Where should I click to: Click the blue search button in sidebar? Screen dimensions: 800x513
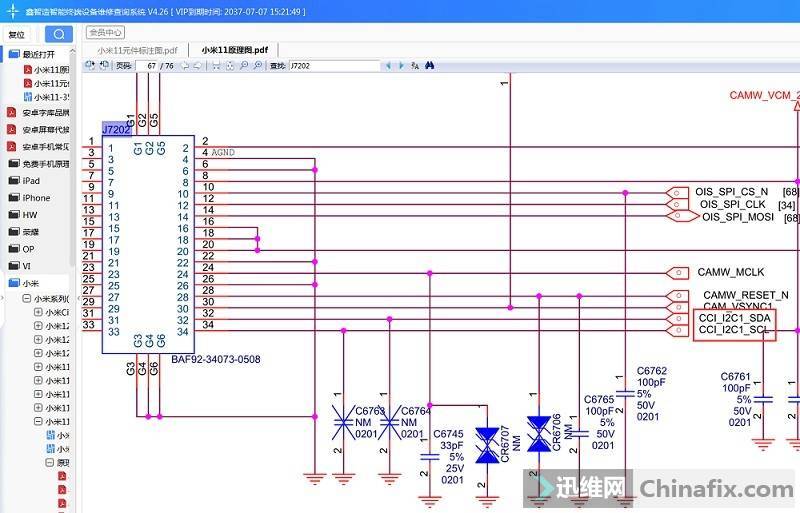pos(59,34)
